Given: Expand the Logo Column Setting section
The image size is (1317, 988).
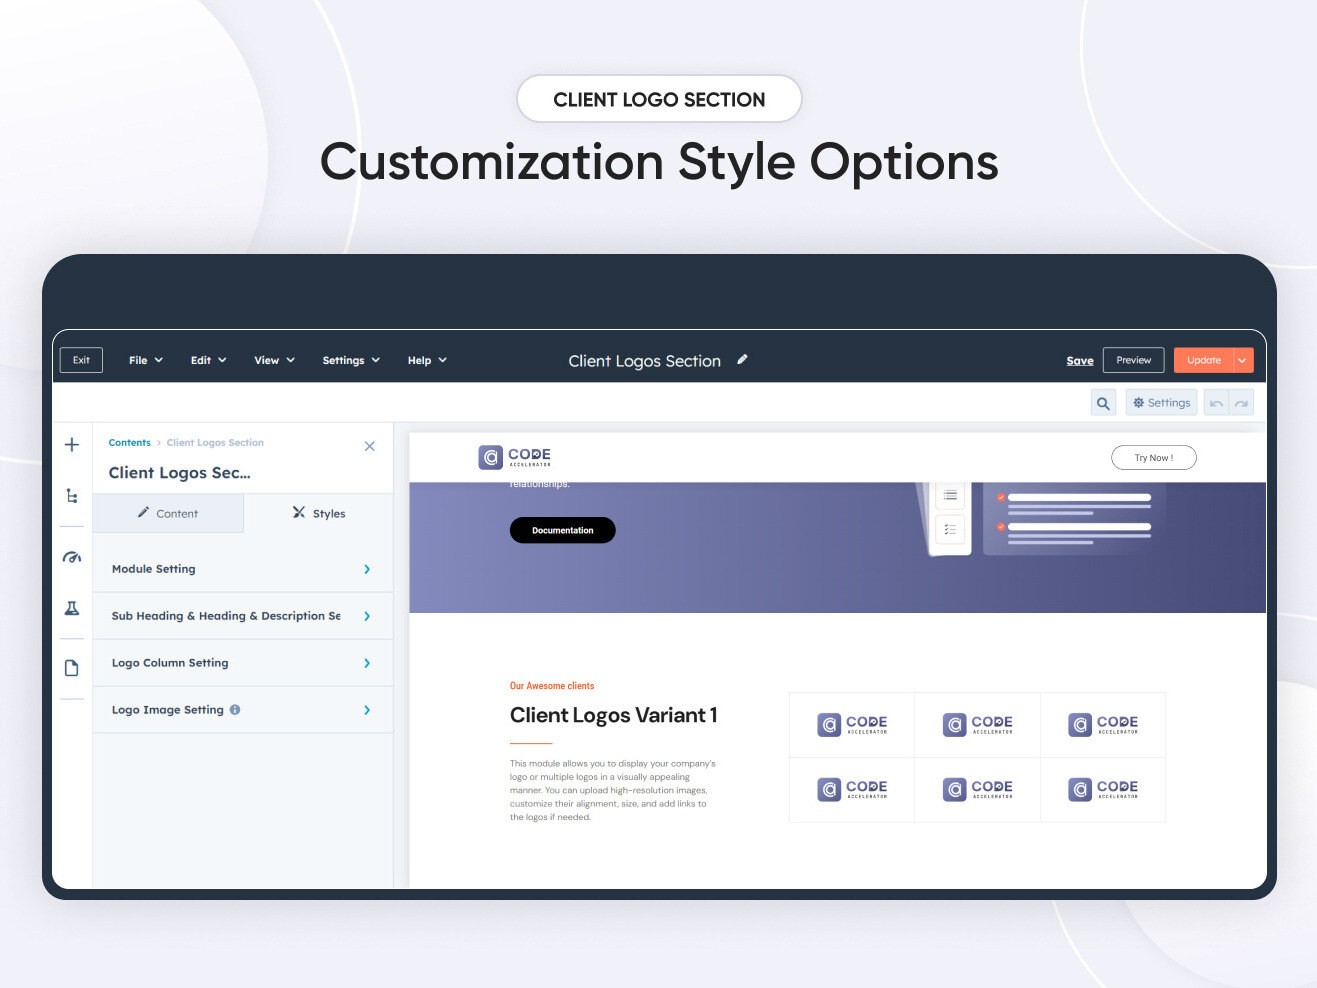Looking at the screenshot, I should click(241, 662).
